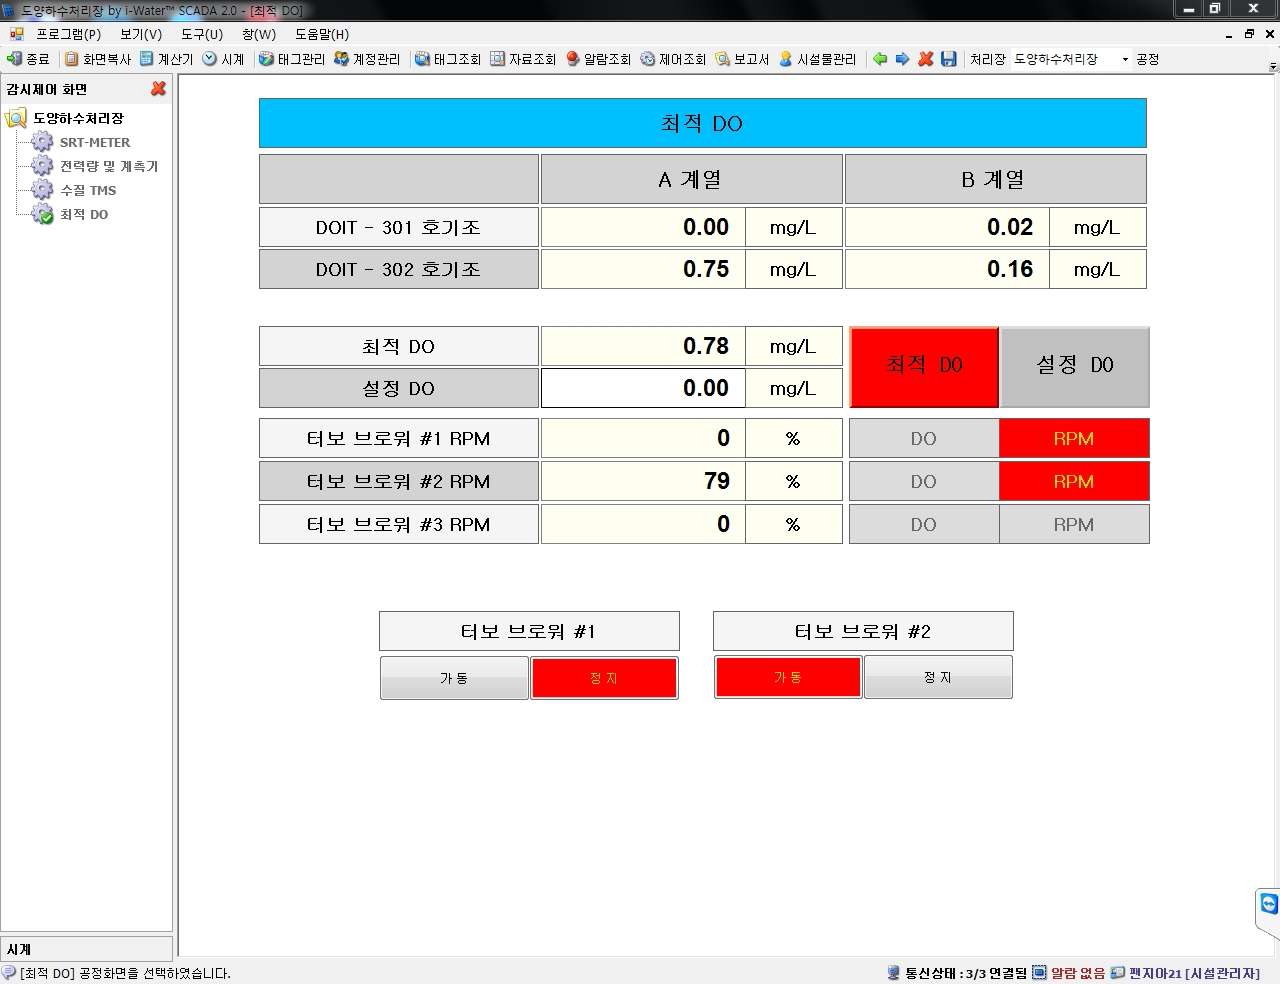Click the 터보 브로워 #3 RPM value field
This screenshot has height=984, width=1280.
pyautogui.click(x=643, y=524)
